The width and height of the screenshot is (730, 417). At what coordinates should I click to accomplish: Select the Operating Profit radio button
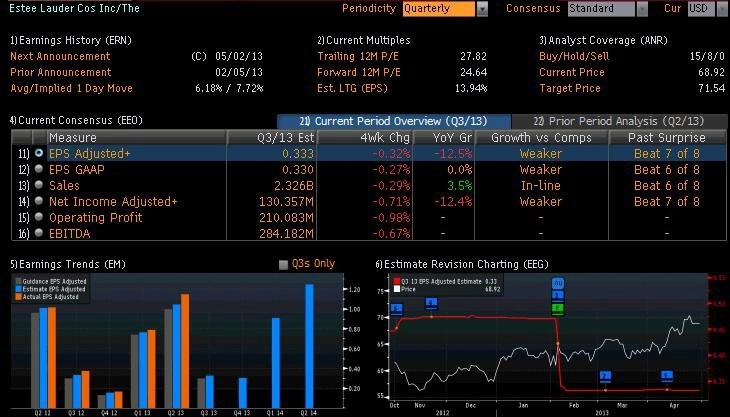click(x=39, y=217)
